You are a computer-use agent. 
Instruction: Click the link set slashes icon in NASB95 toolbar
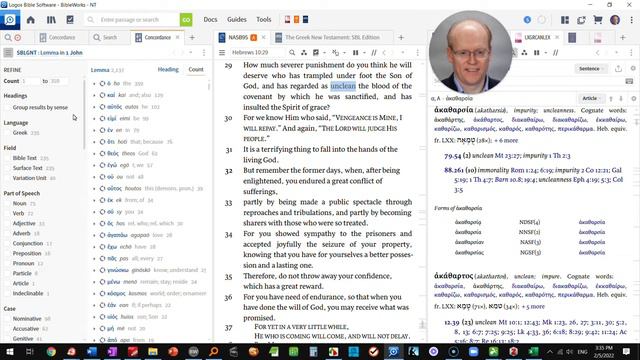click(x=374, y=53)
